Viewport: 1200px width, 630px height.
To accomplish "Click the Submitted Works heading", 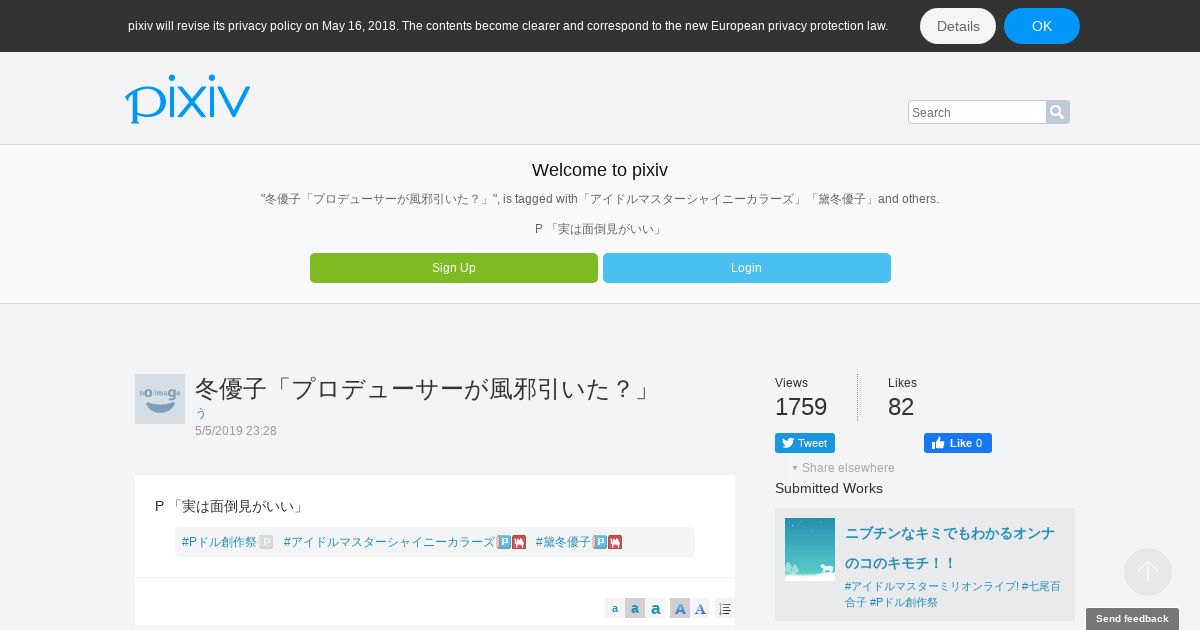I will pos(829,488).
